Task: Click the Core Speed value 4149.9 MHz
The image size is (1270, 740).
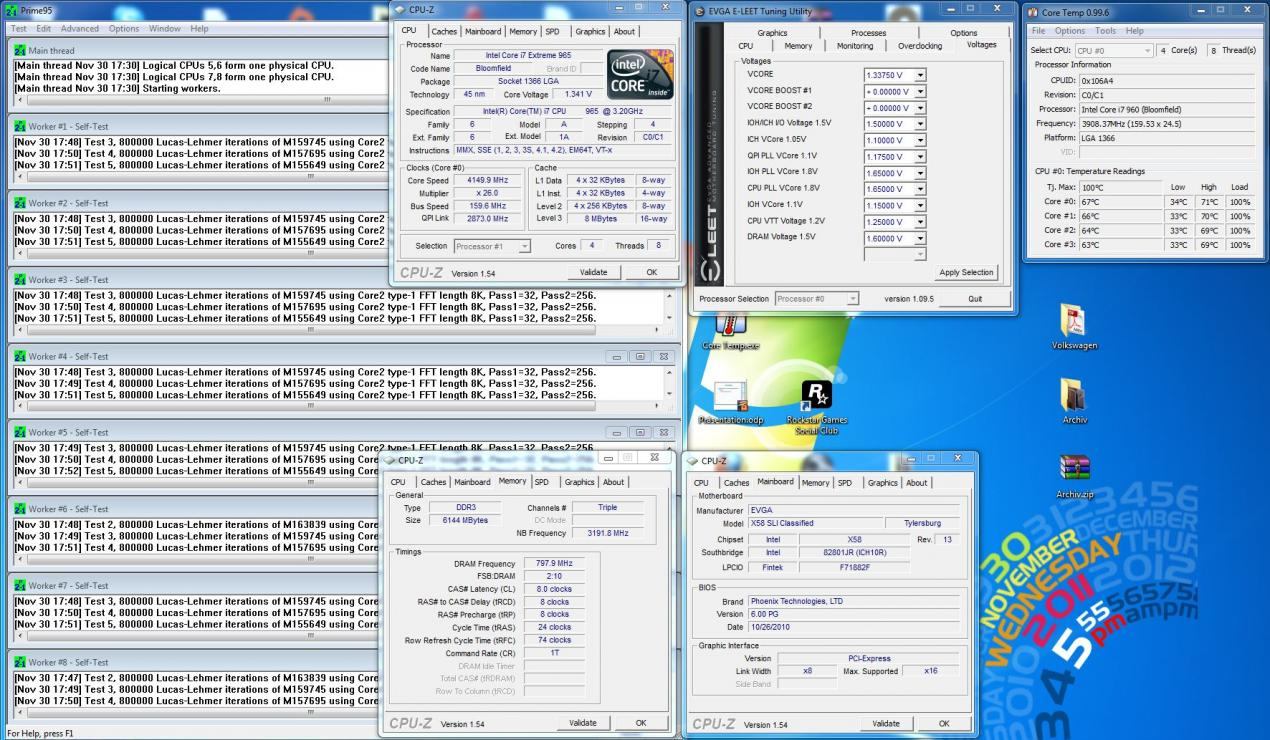Action: click(486, 180)
